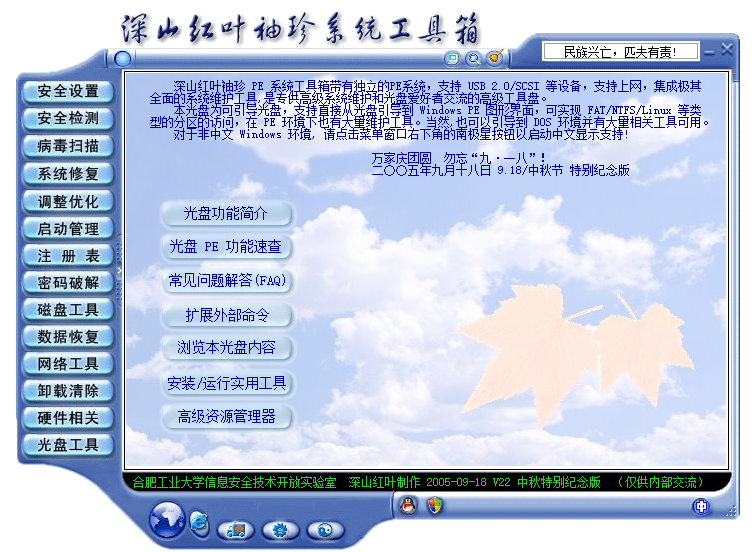
Task: Open 安全设置 from the sidebar
Action: [68, 91]
